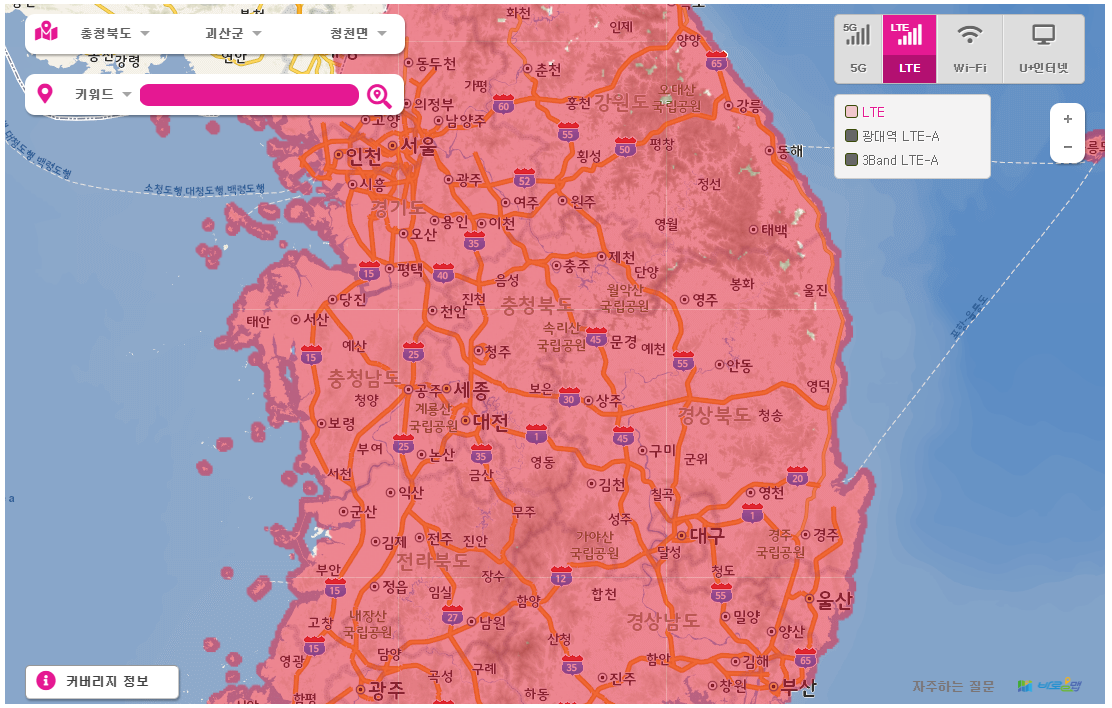
Task: Switch to the Wi-Fi tab label
Action: tap(969, 68)
